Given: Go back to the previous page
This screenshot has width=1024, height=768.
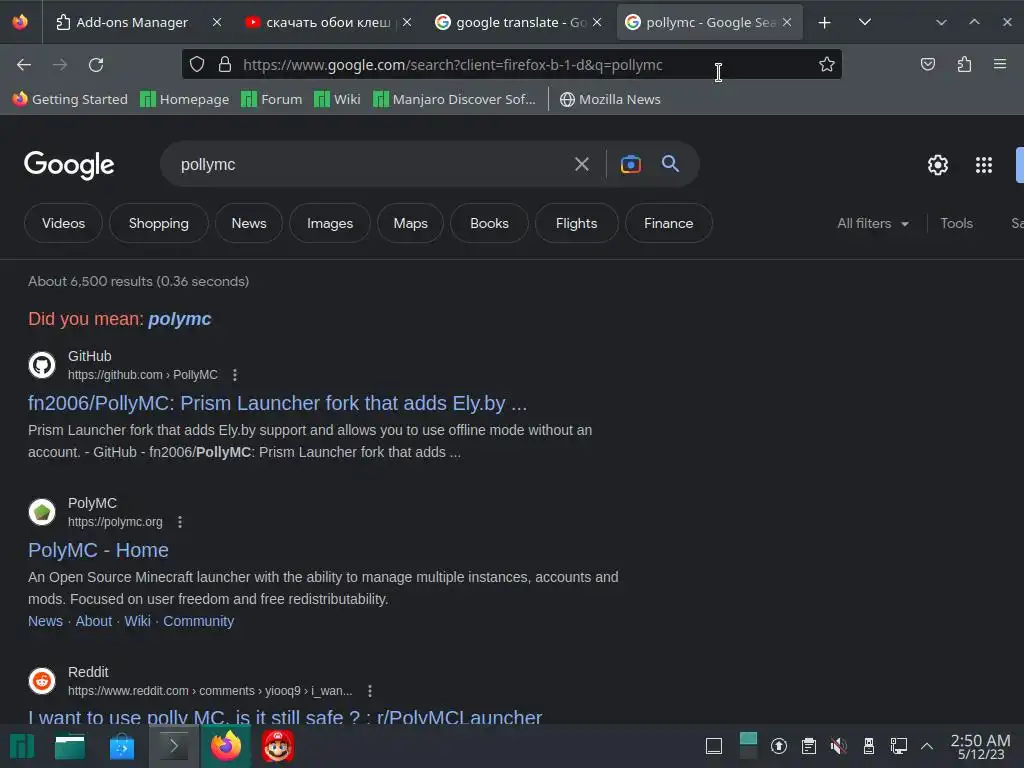Looking at the screenshot, I should point(24,65).
